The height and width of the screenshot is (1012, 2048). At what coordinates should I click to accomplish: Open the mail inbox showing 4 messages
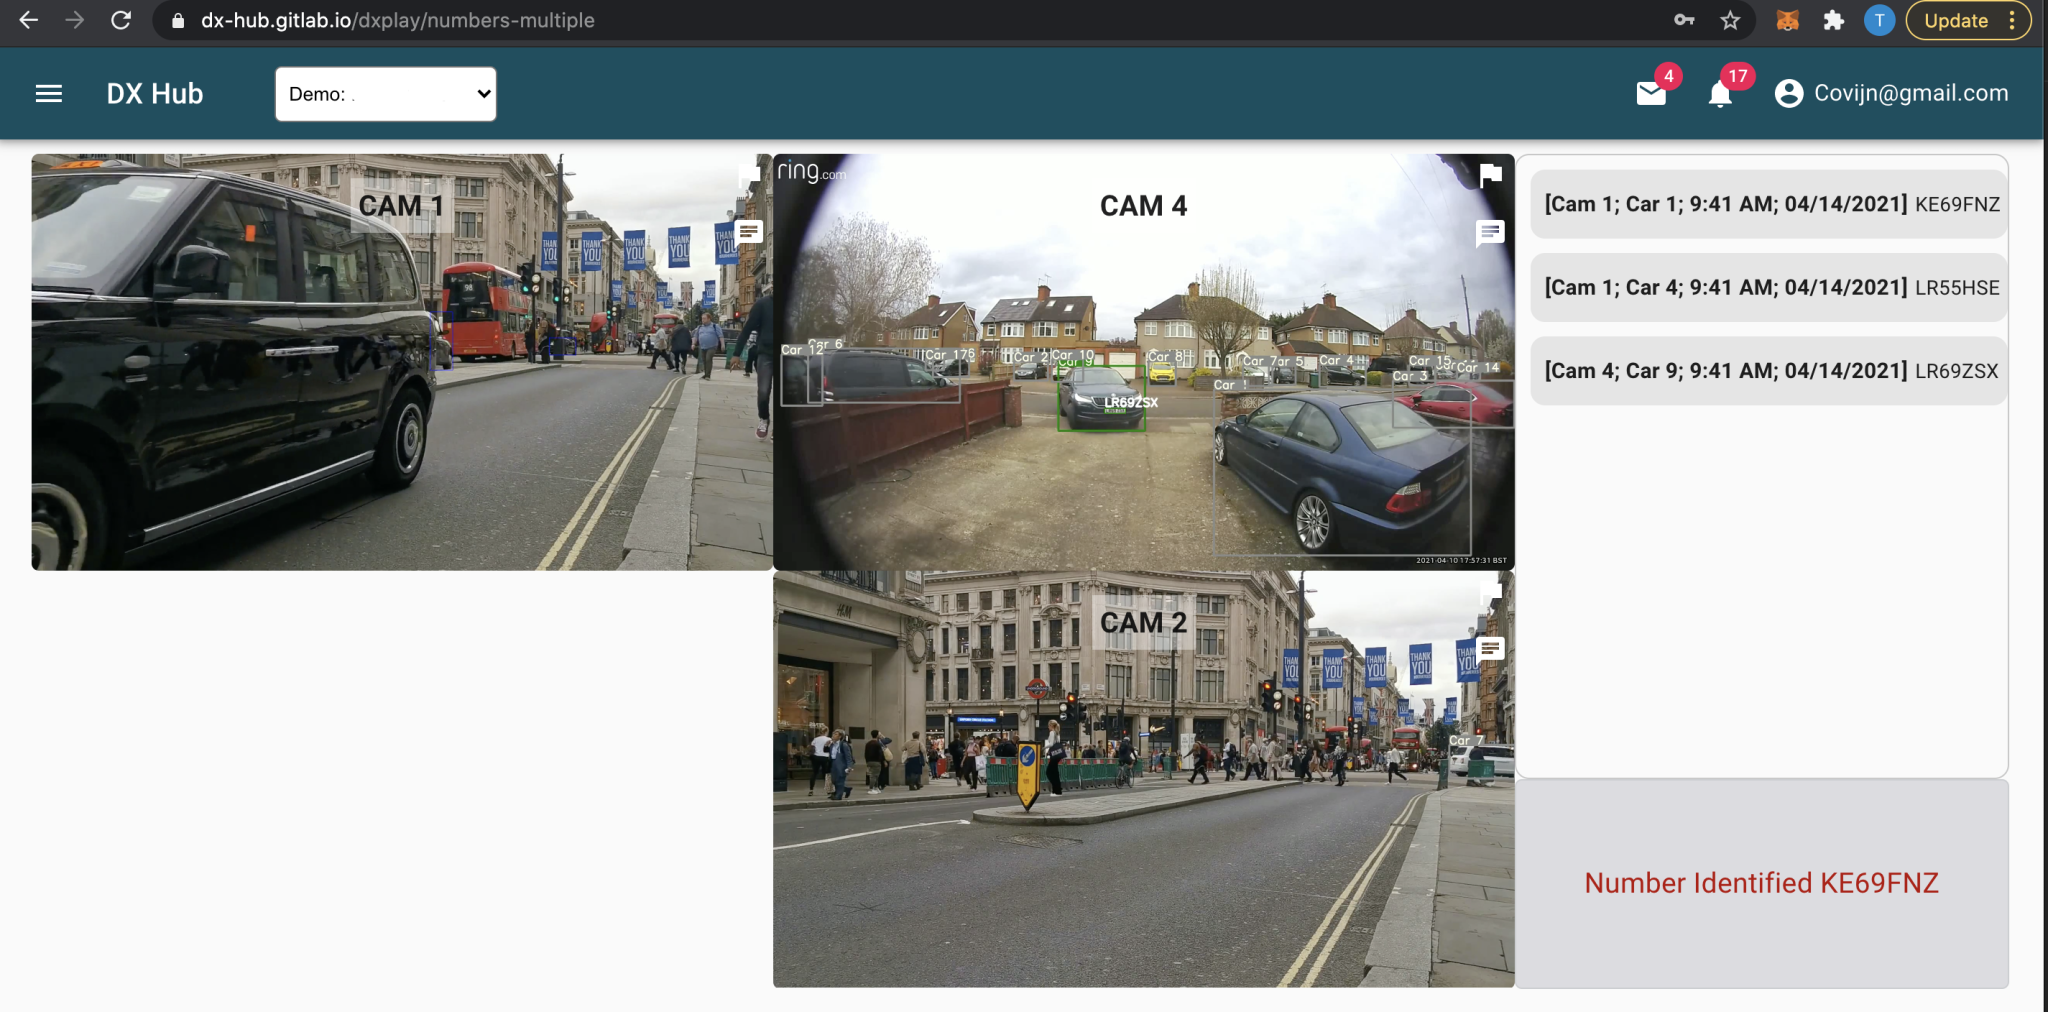[1652, 95]
